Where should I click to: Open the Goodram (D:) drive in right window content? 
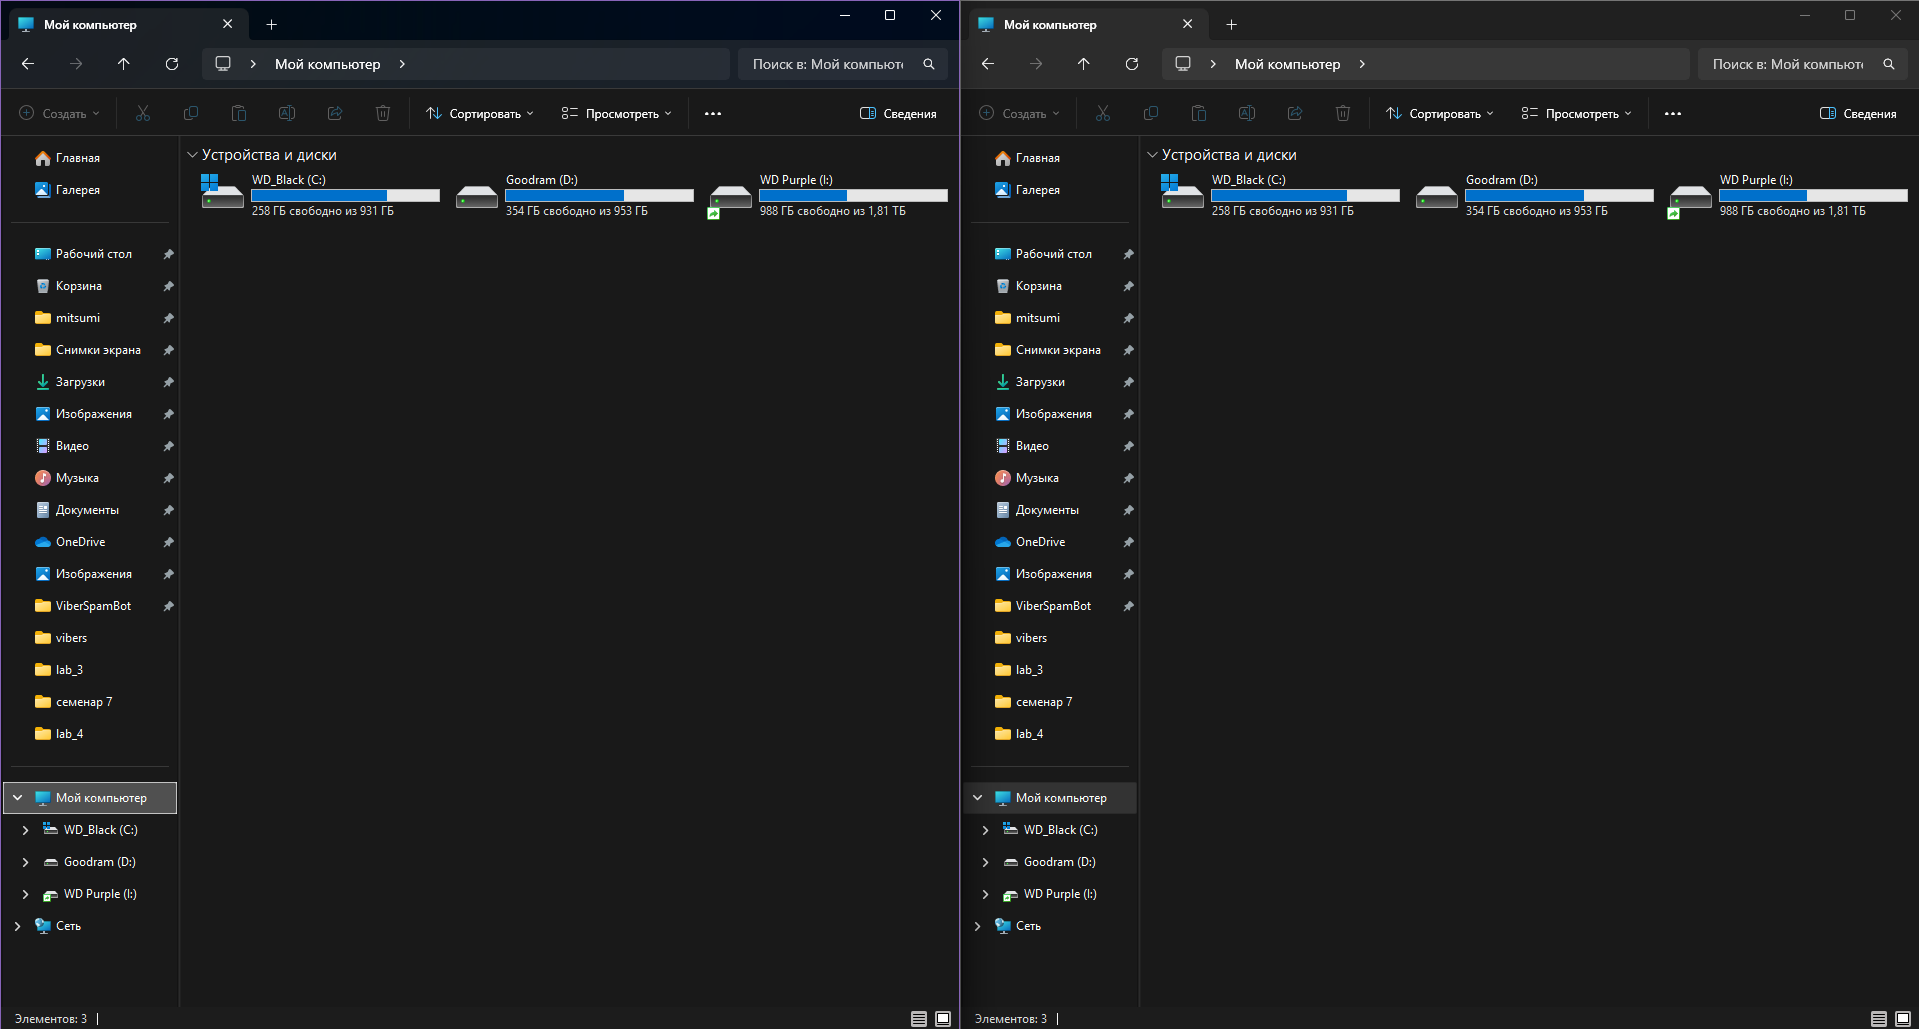point(1534,195)
